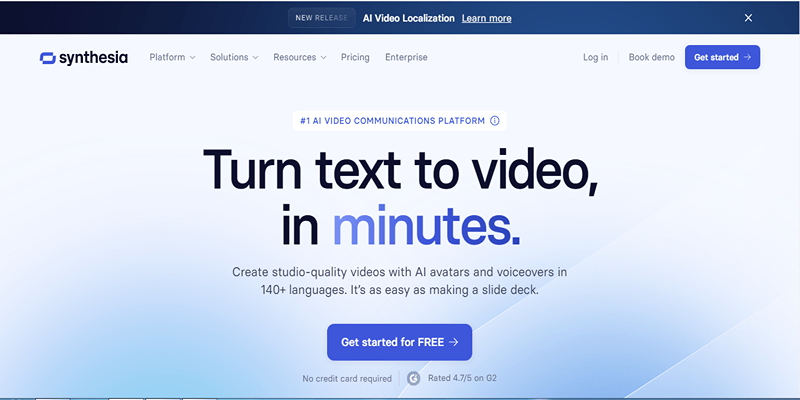Click the Turn text to video heading

click(401, 170)
